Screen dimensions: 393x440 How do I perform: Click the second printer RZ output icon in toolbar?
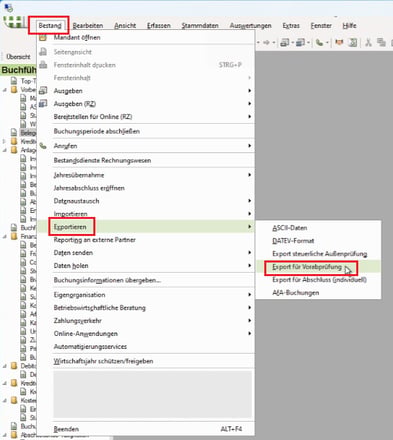[301, 43]
